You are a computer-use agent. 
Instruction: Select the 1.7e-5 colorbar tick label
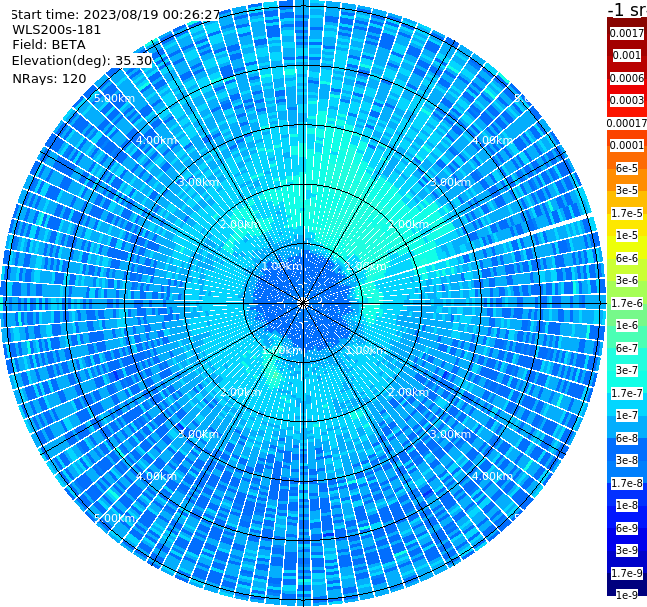(627, 213)
